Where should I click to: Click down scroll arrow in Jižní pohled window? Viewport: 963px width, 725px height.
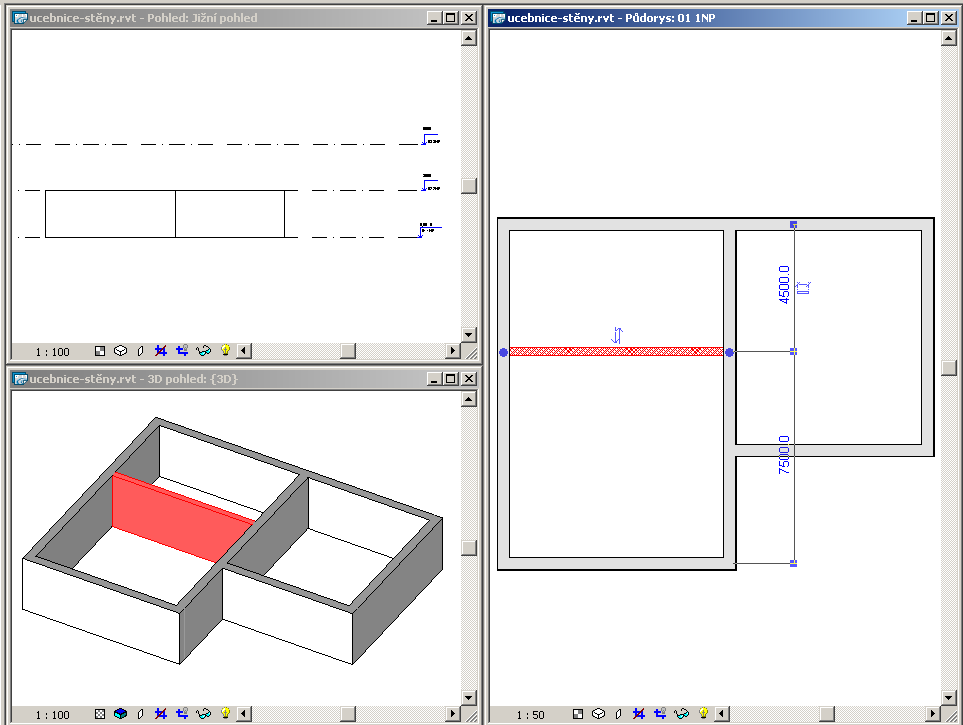click(x=469, y=335)
